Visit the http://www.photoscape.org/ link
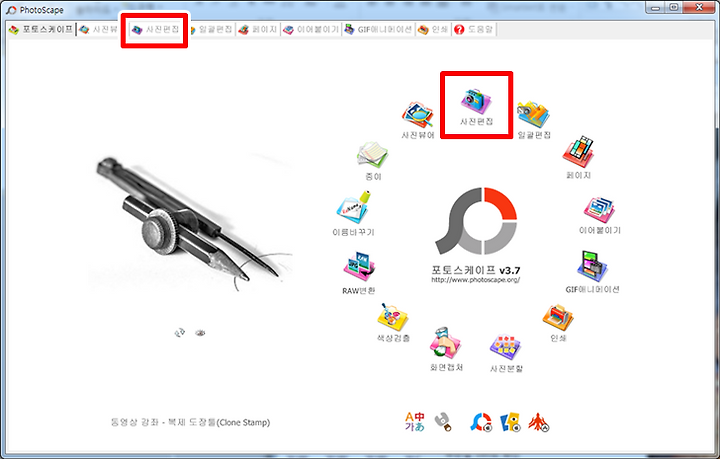This screenshot has width=720, height=459. tap(476, 280)
